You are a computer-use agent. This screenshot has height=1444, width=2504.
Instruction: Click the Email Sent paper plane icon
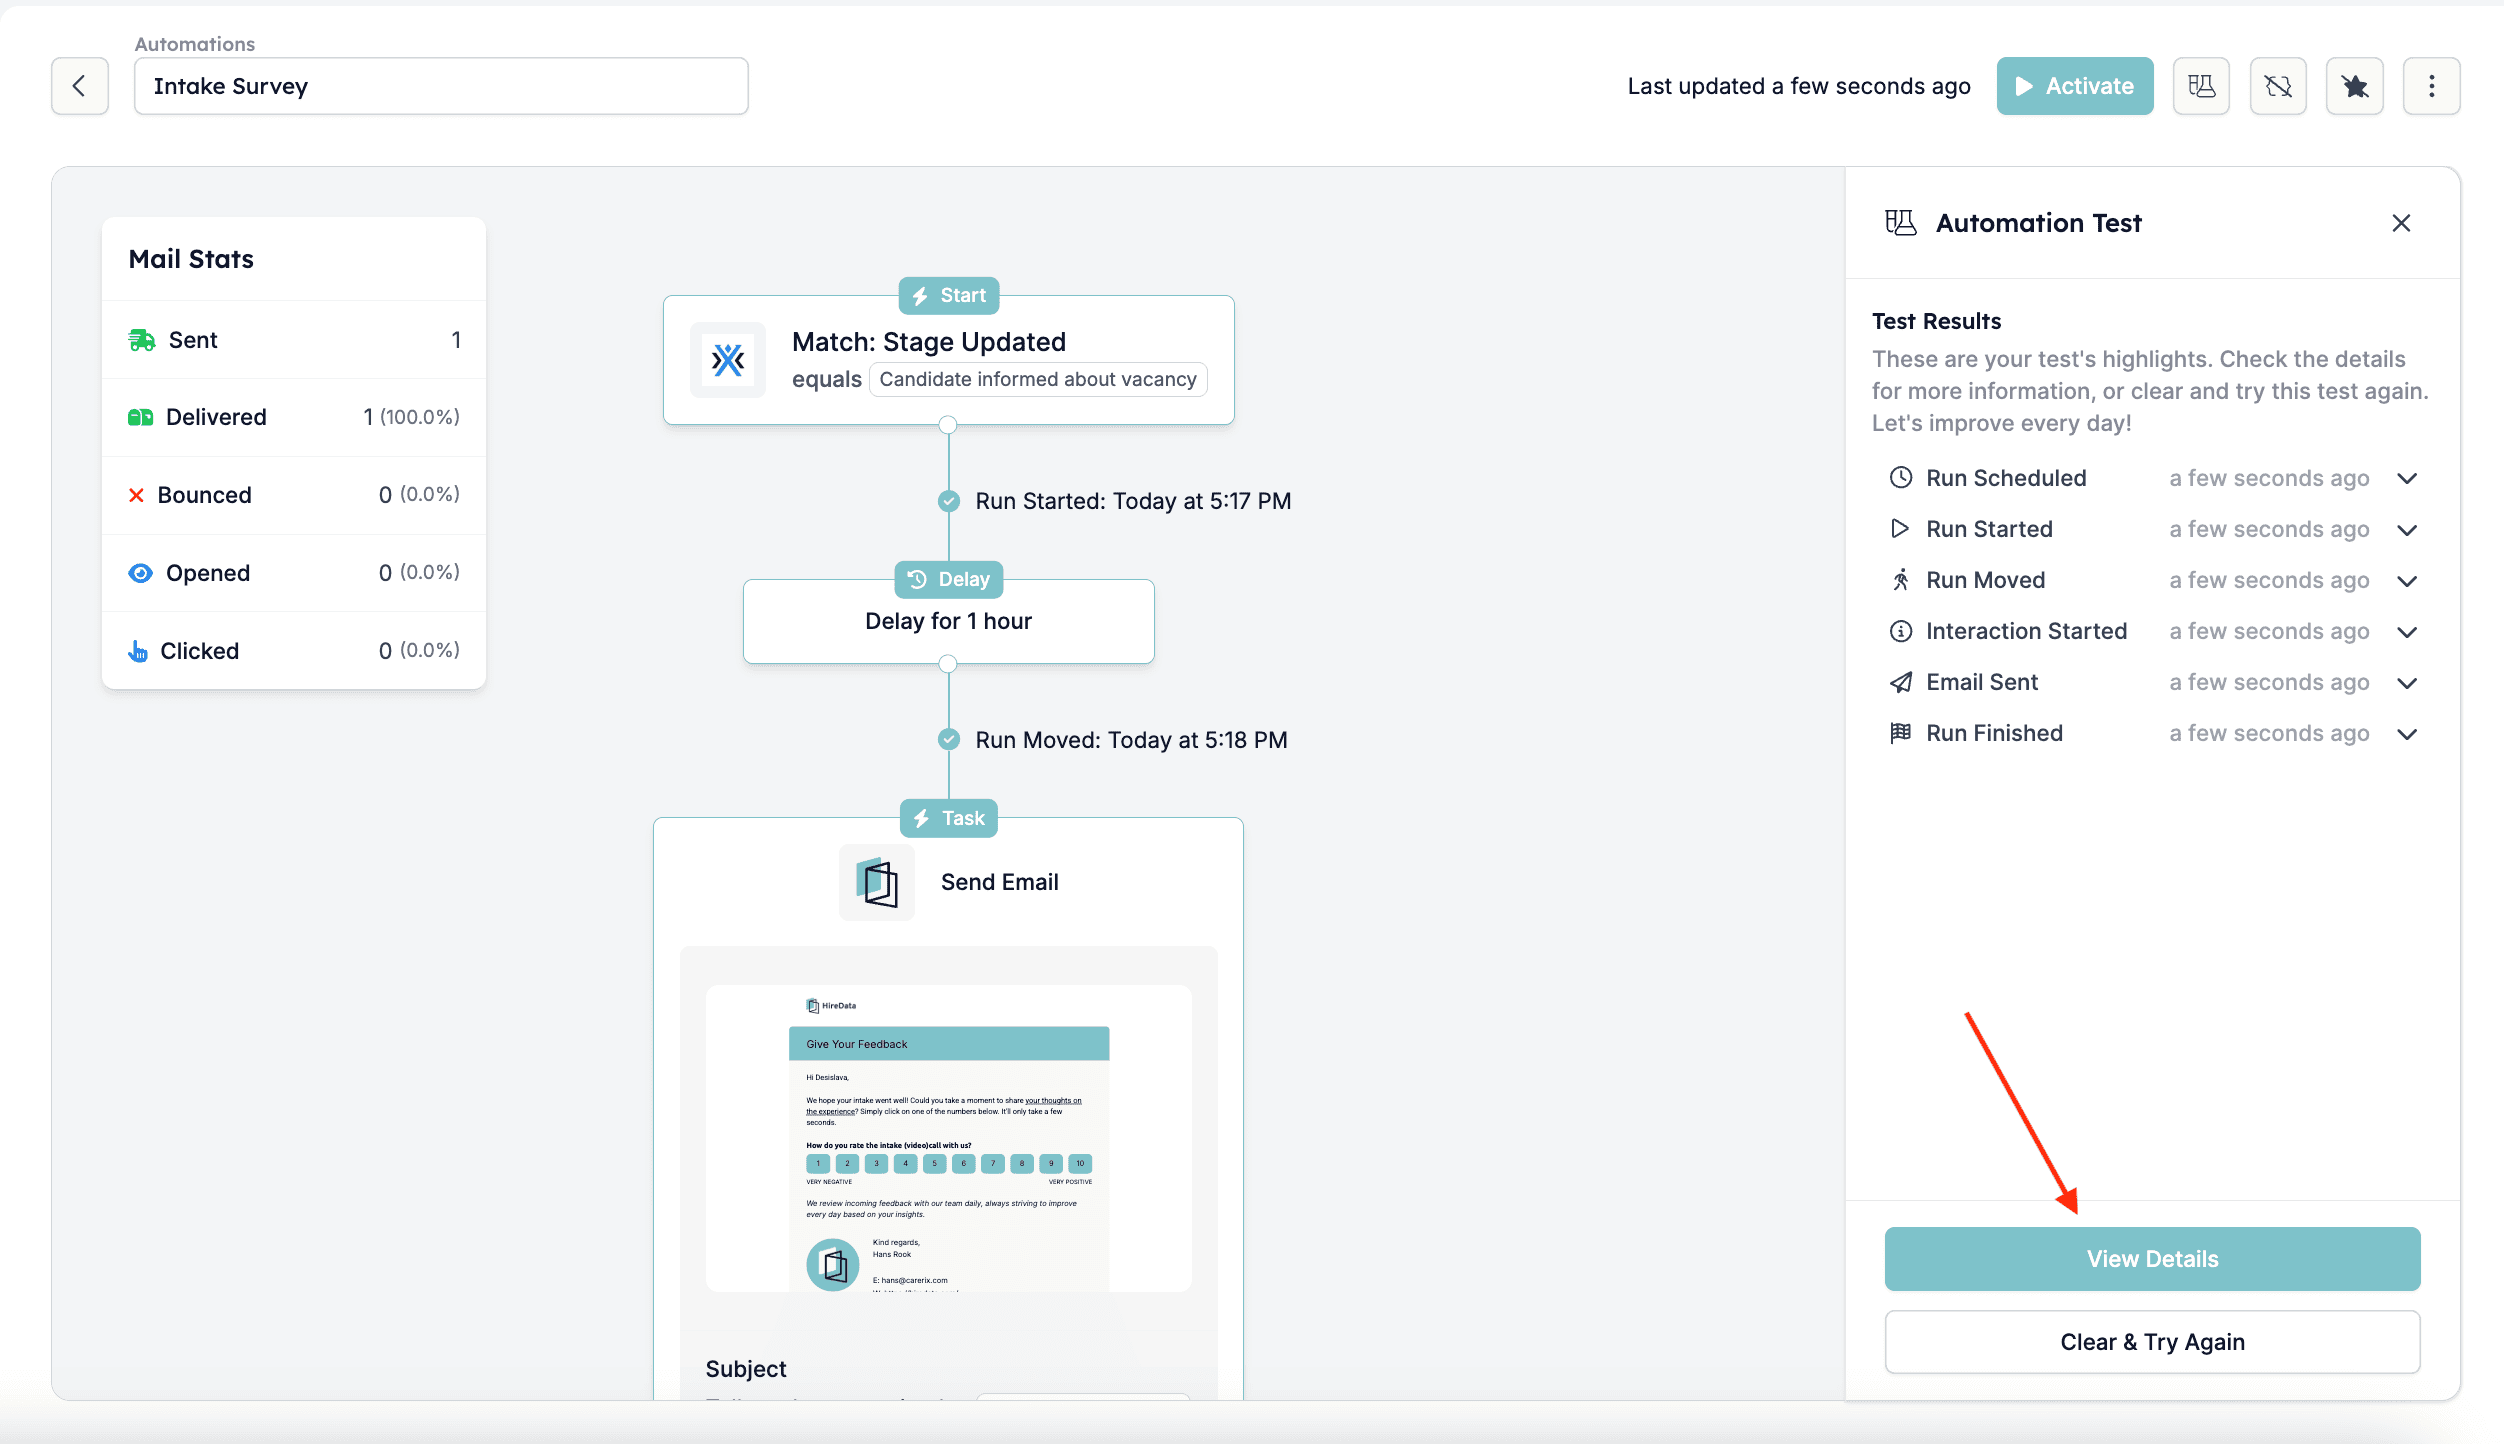tap(1900, 682)
